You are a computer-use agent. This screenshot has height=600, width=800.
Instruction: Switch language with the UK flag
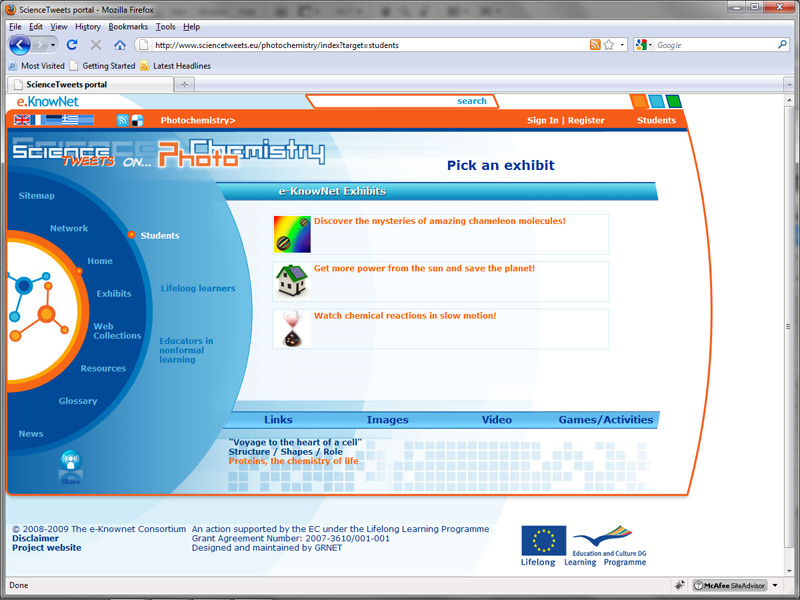(22, 120)
